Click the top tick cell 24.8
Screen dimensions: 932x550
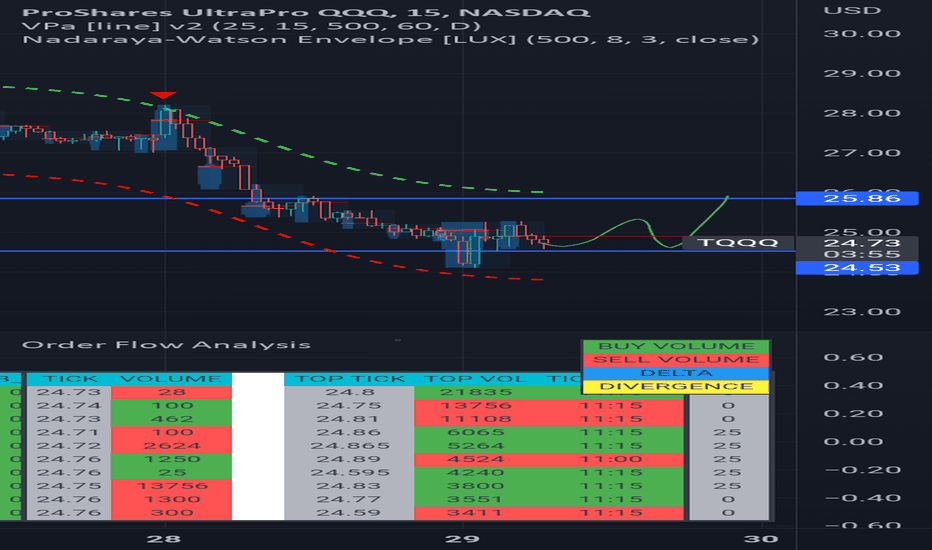click(x=350, y=392)
